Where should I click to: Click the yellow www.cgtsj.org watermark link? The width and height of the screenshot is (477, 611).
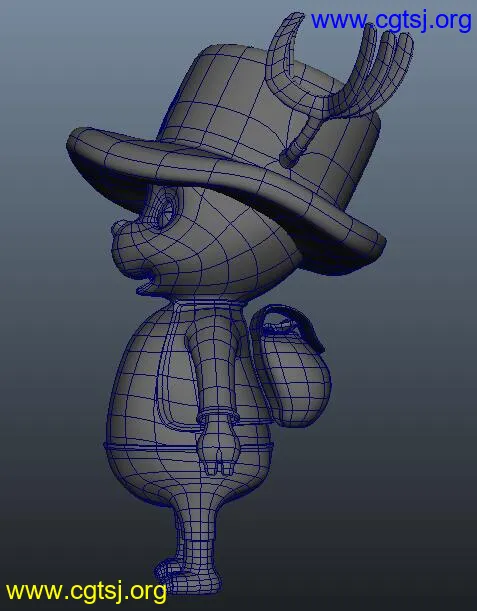86,591
